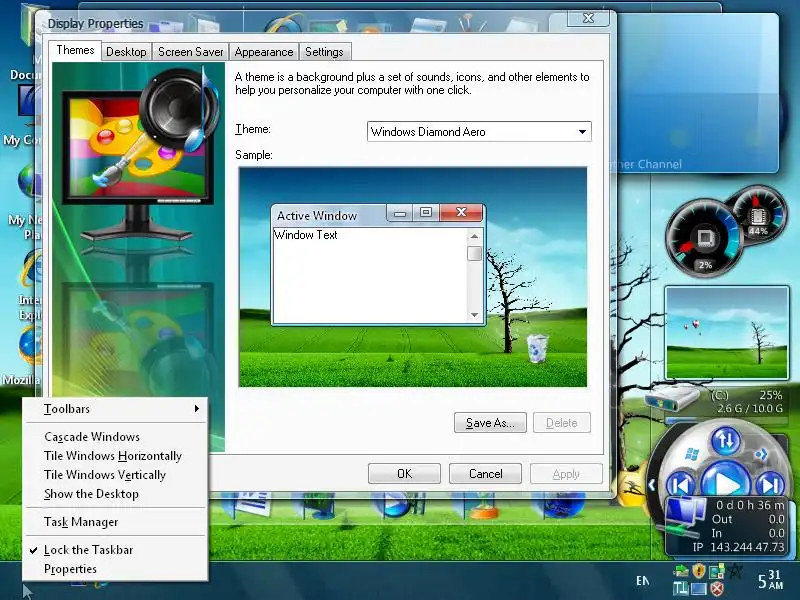Click the sample window maximize button
This screenshot has width=800, height=600.
point(426,212)
